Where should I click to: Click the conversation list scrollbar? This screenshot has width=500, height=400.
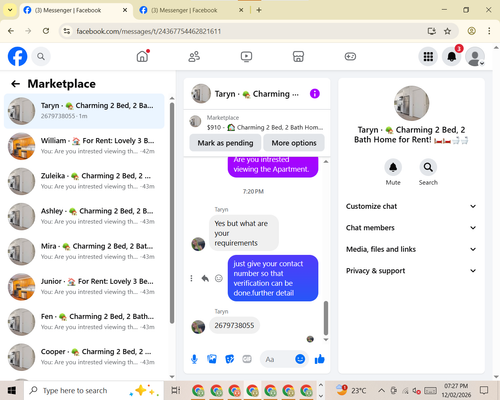(172, 213)
